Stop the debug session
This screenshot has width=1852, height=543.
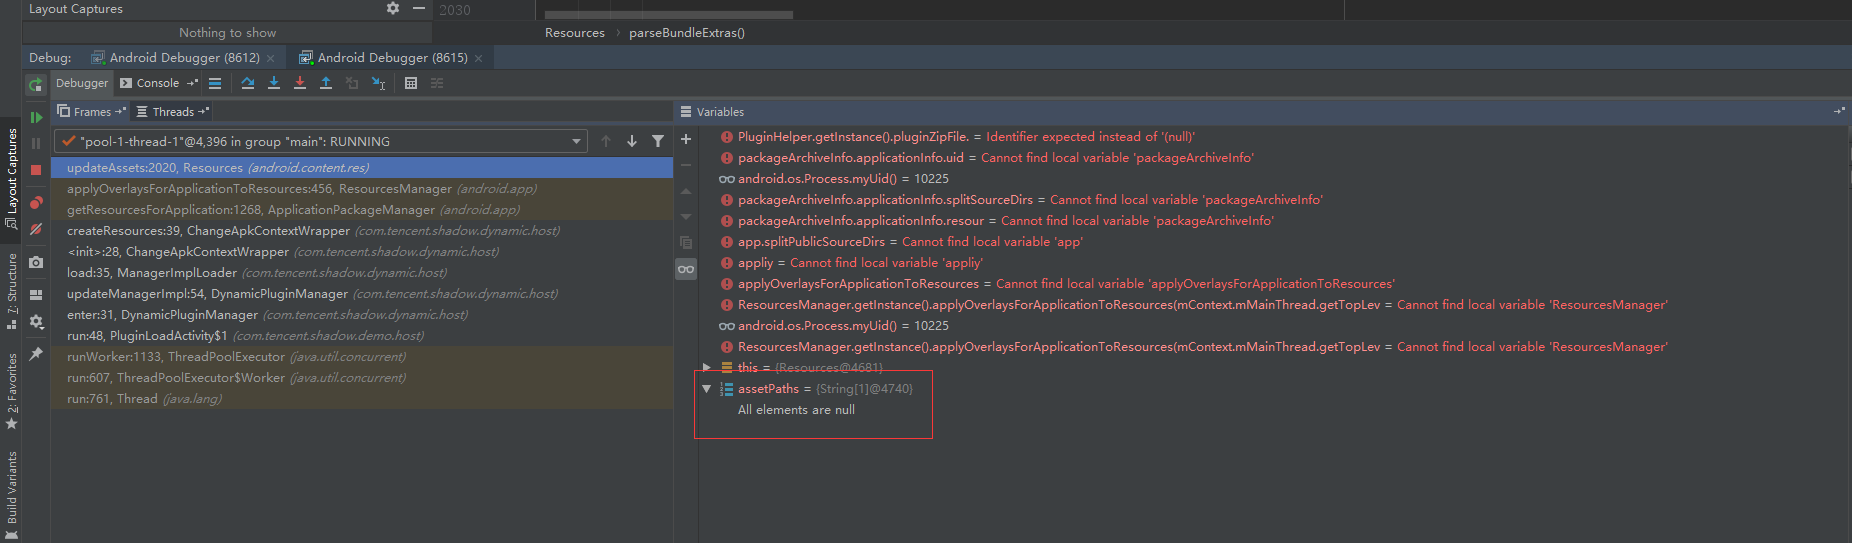(x=36, y=170)
